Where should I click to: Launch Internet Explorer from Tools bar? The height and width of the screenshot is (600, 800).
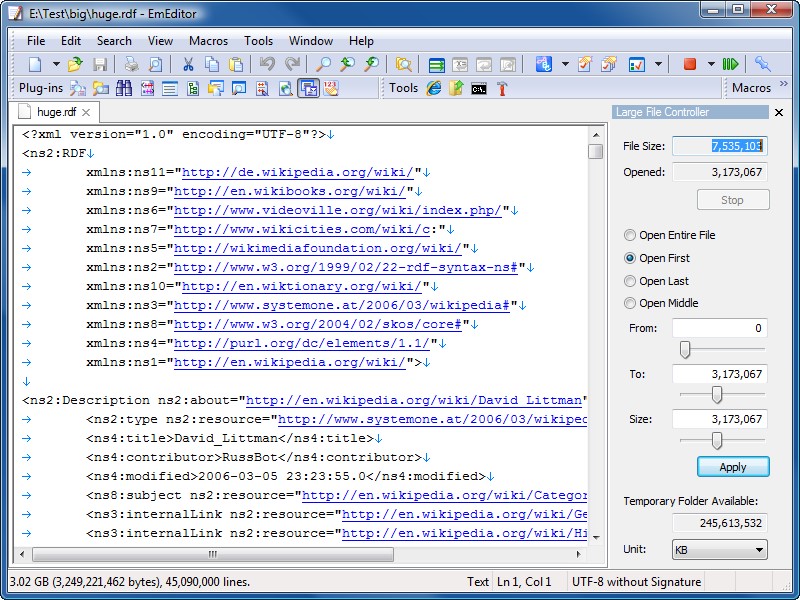[434, 88]
